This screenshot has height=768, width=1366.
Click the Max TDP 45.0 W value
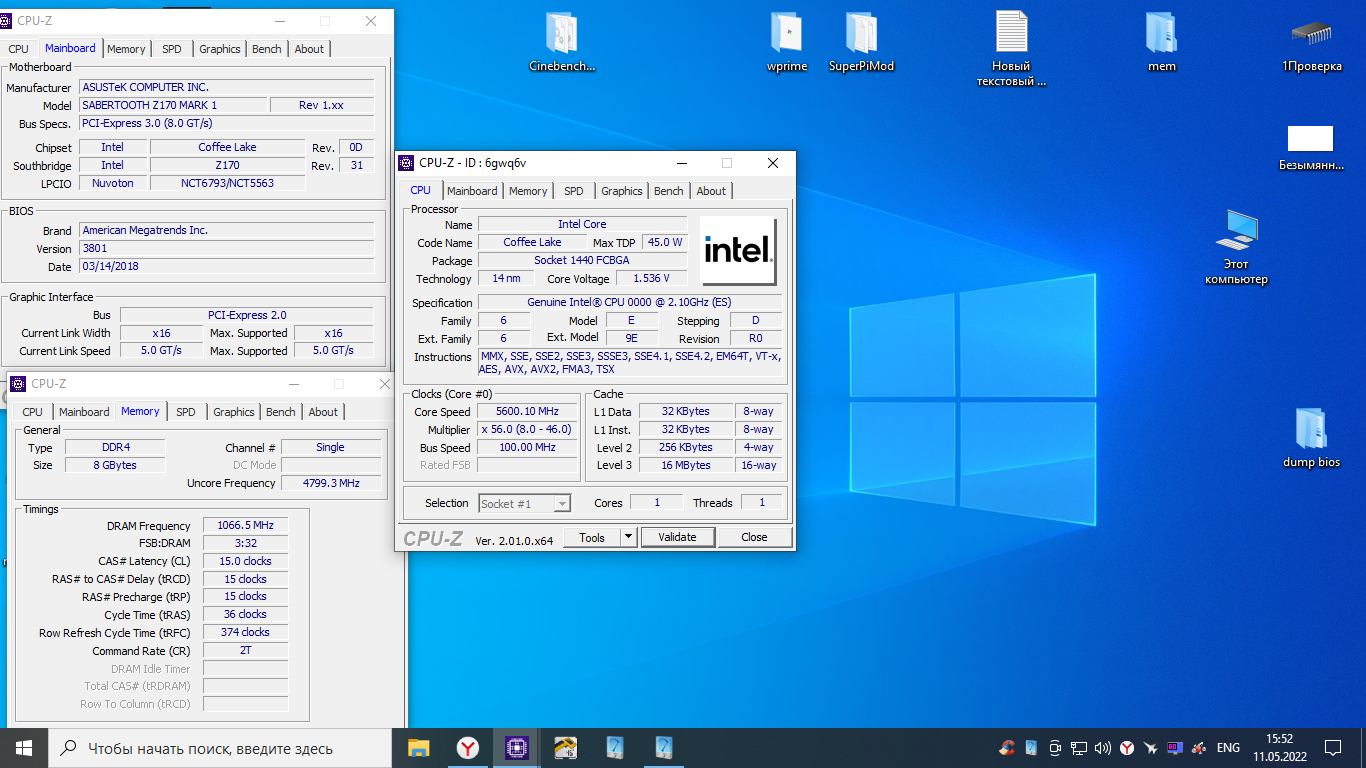[664, 242]
